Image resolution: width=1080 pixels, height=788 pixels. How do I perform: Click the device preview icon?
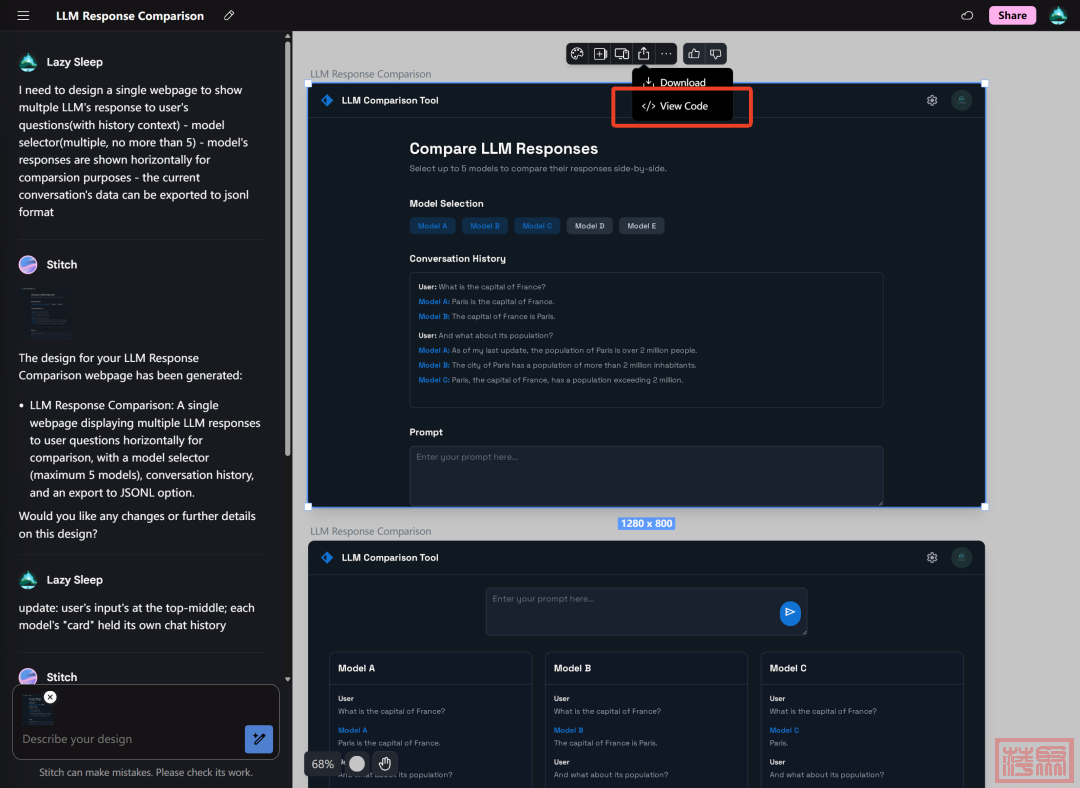pos(622,54)
